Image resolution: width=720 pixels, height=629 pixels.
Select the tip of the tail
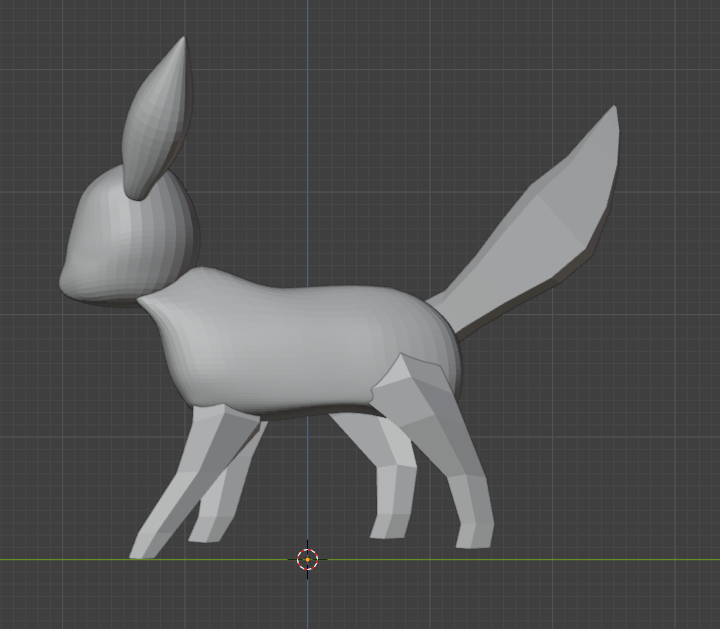[x=612, y=122]
